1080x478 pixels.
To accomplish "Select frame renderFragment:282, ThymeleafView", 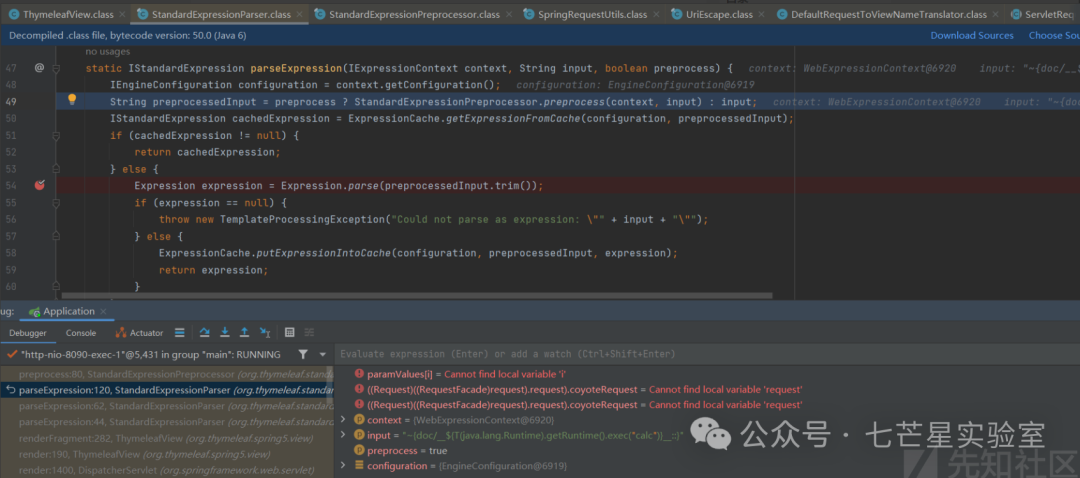I will pos(165,437).
